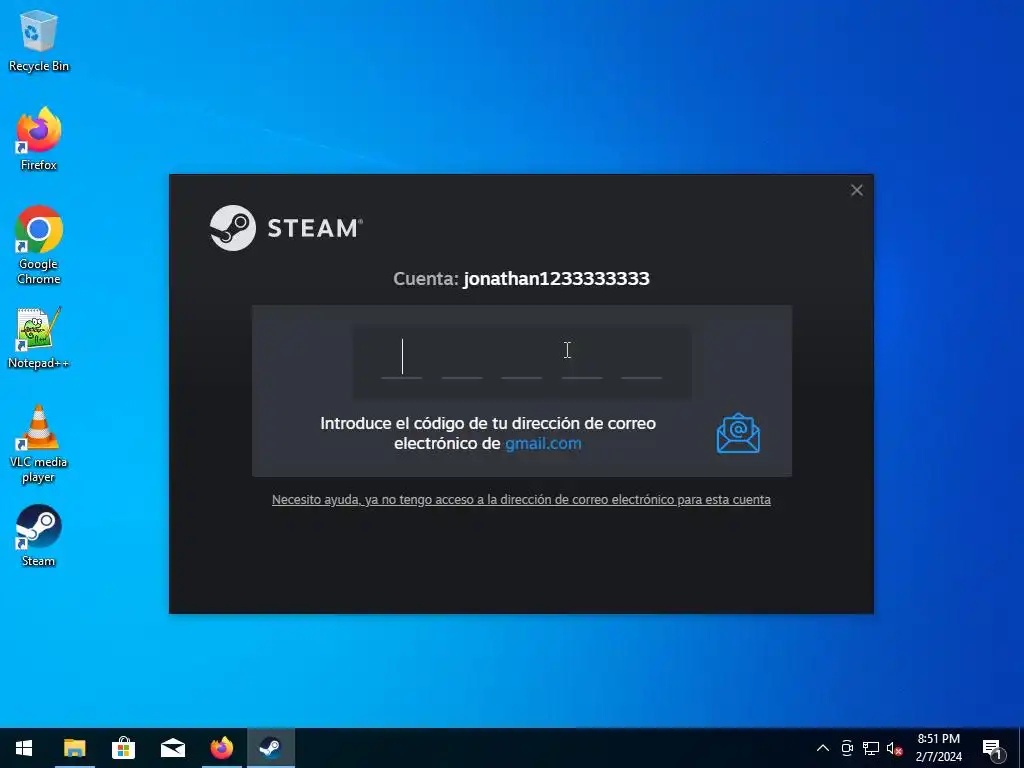1024x768 pixels.
Task: Open the Windows Start menu
Action: click(x=24, y=748)
